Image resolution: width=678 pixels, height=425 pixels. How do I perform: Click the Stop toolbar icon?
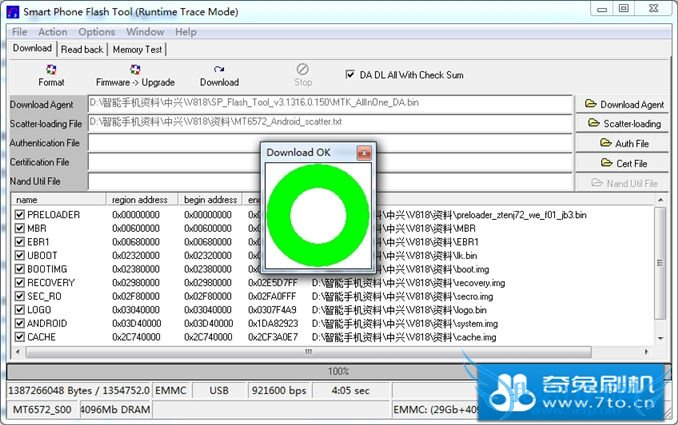pos(303,71)
